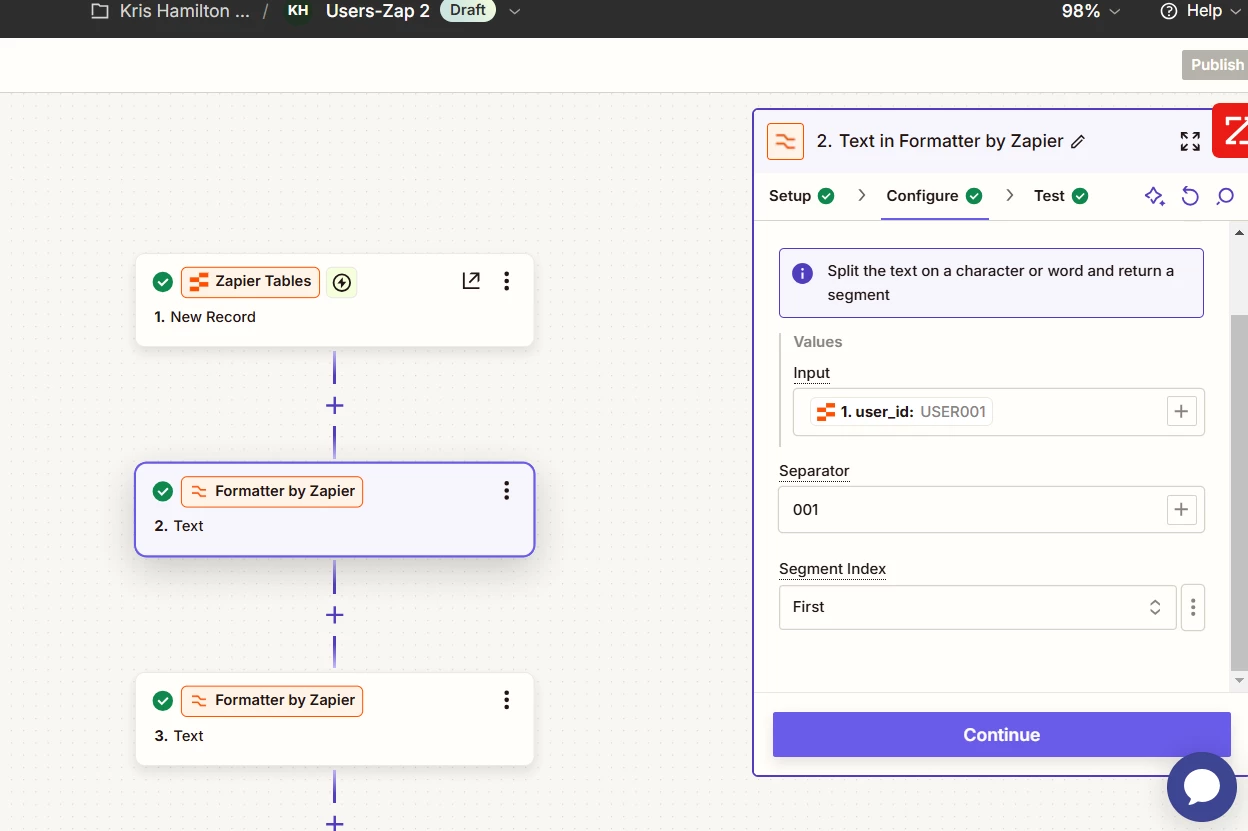
Task: Add a step after New Record
Action: tap(334, 406)
